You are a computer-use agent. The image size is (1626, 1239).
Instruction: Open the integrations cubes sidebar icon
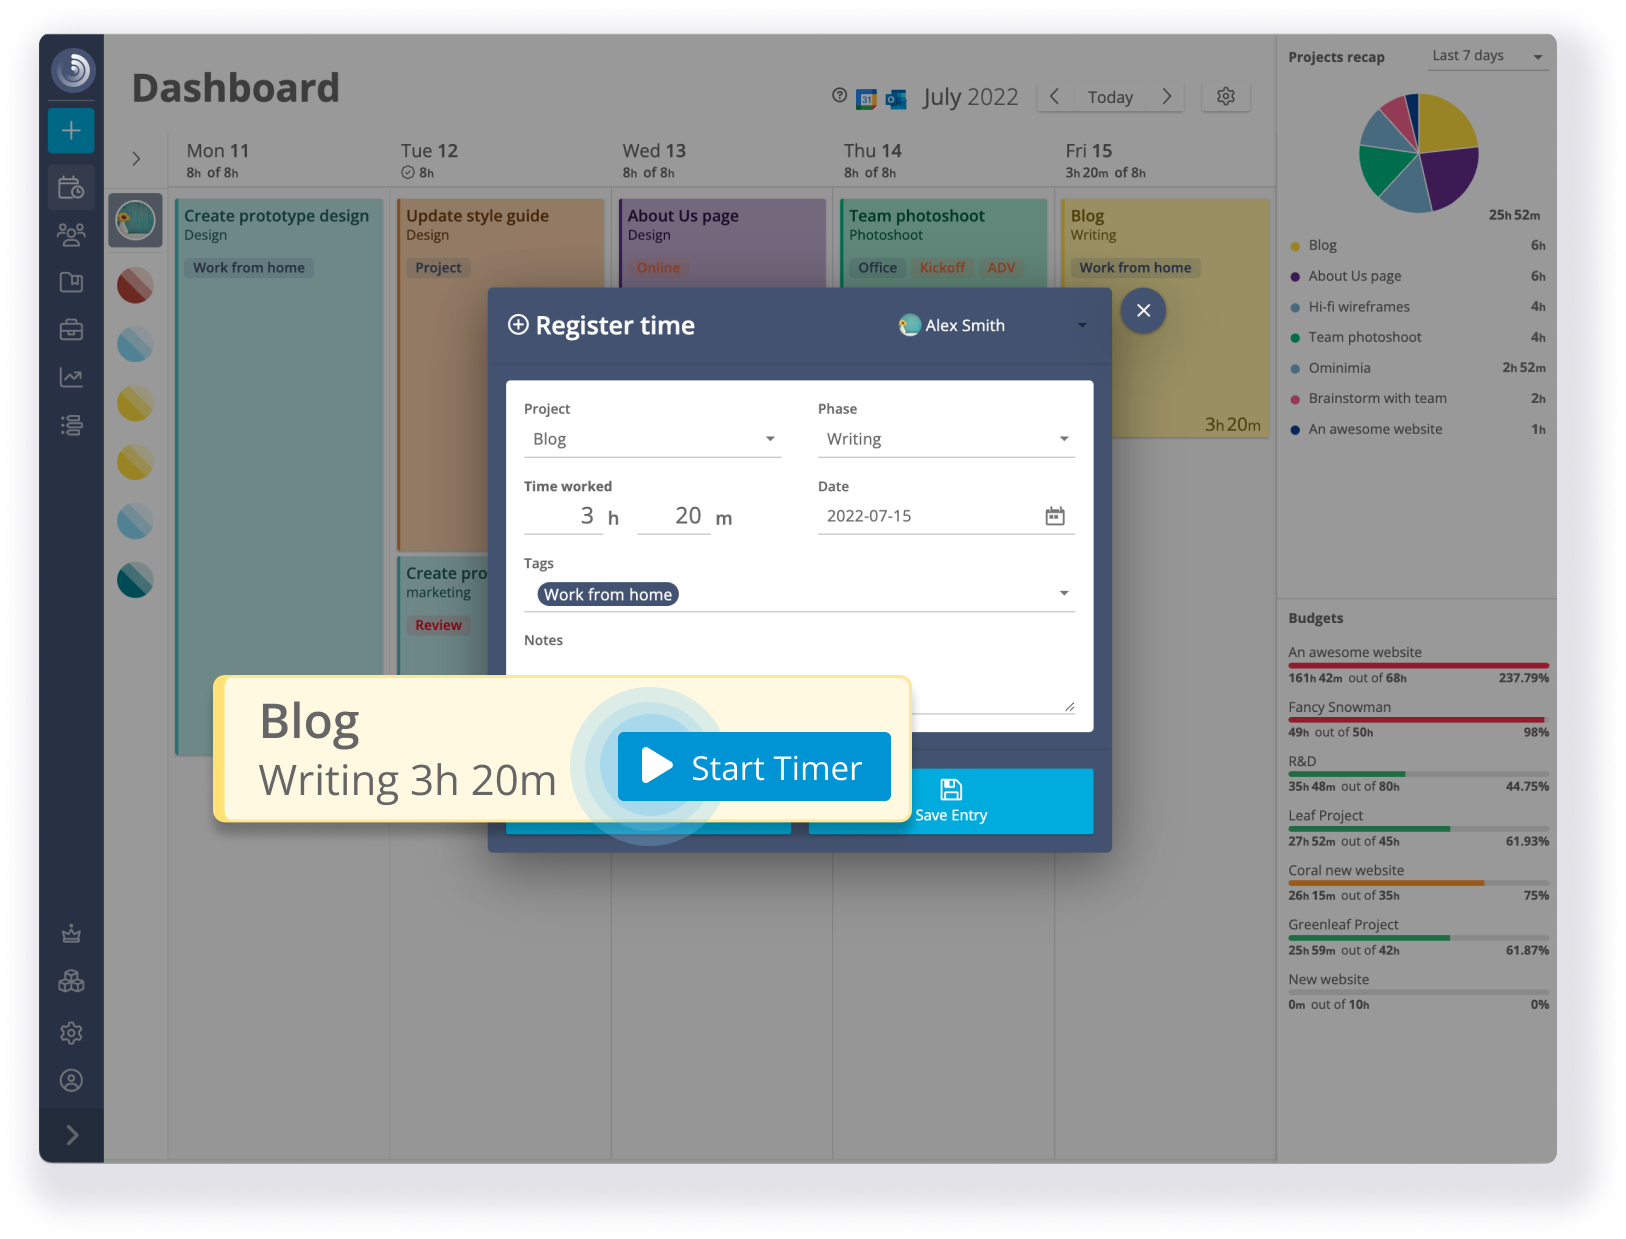point(71,982)
